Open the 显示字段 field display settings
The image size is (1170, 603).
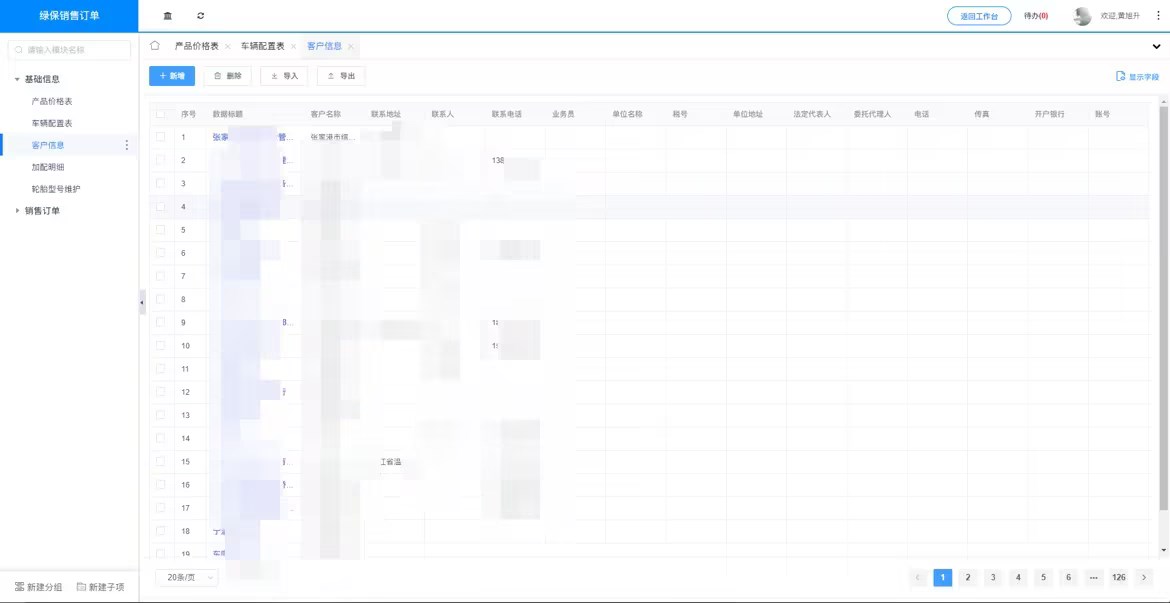1138,75
